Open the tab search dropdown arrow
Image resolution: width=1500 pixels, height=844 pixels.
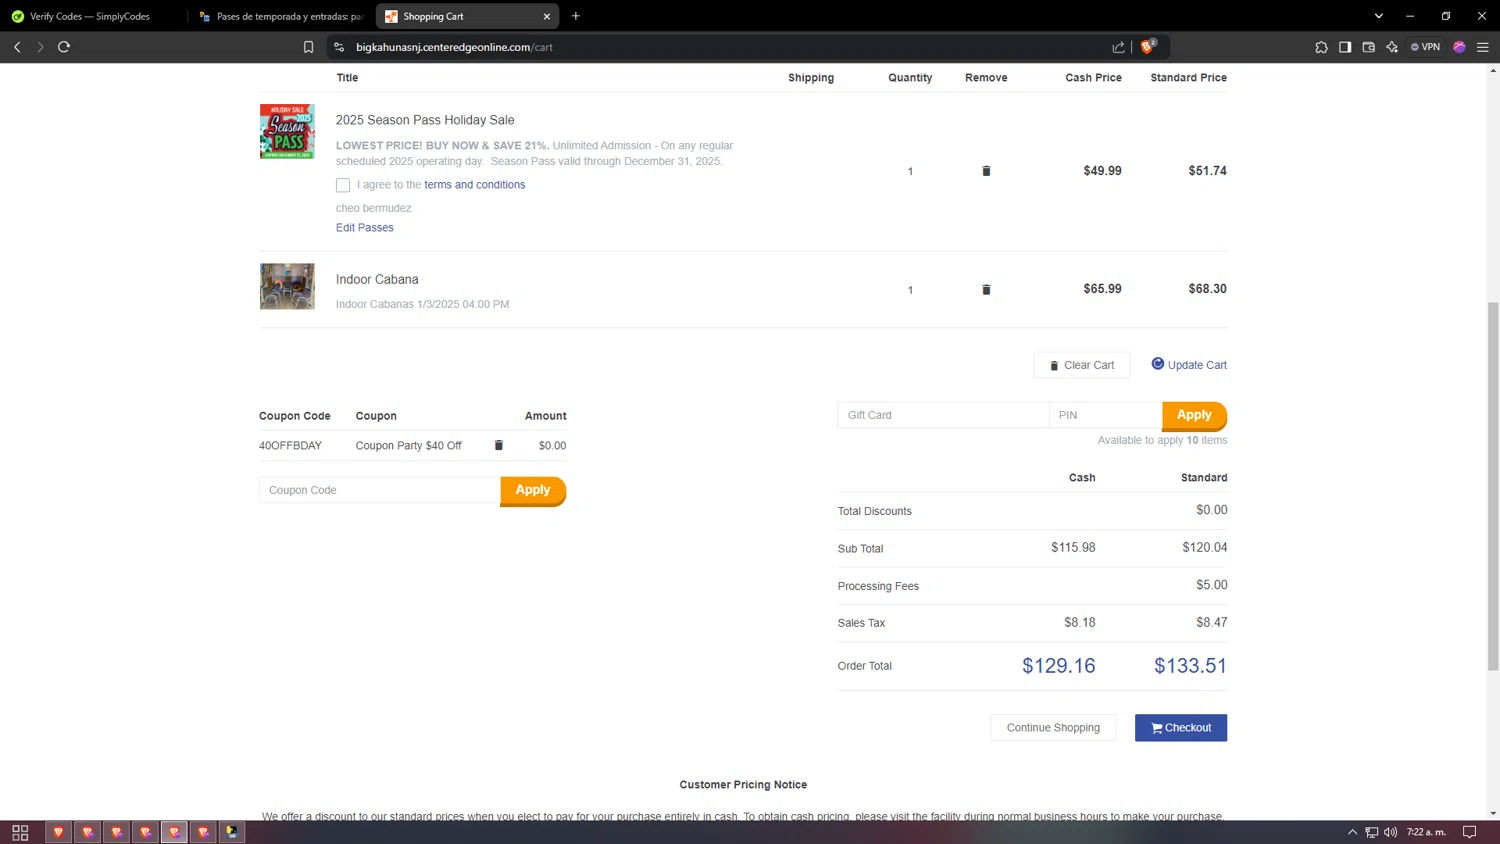click(x=1378, y=16)
